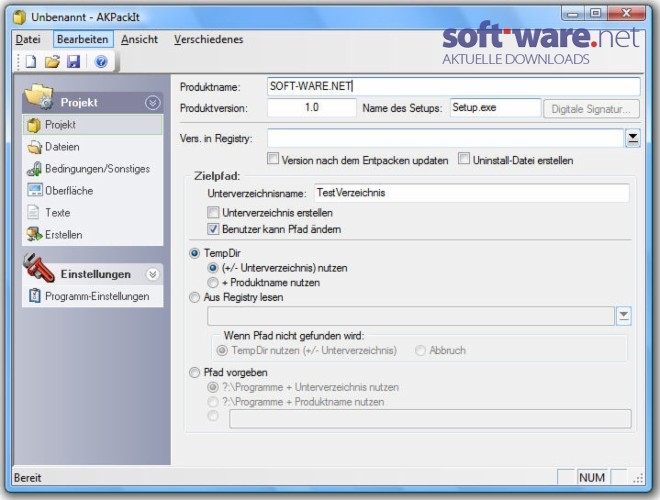Close the AKPackIt window
The image size is (660, 500).
coord(626,13)
